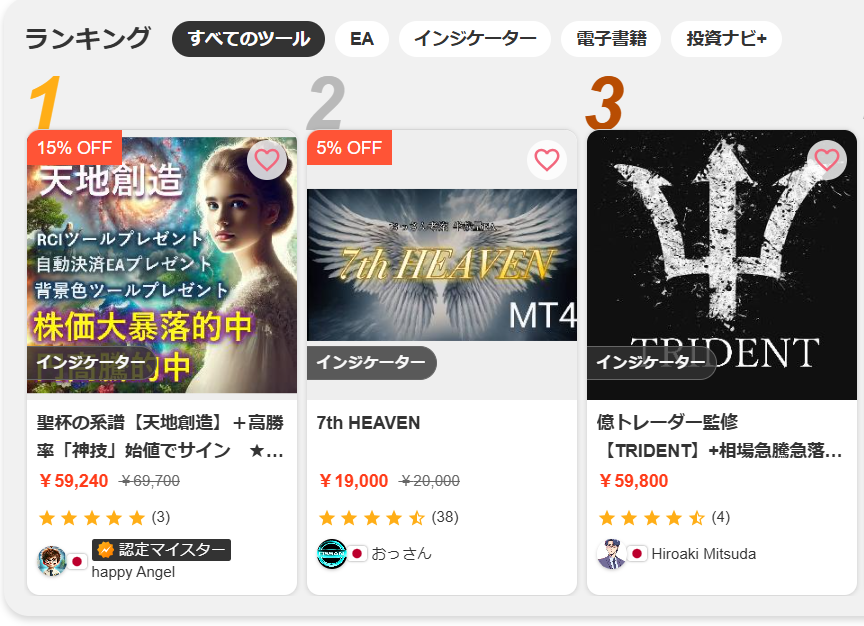Switch to the 投資ナビ+ tab

tap(726, 39)
